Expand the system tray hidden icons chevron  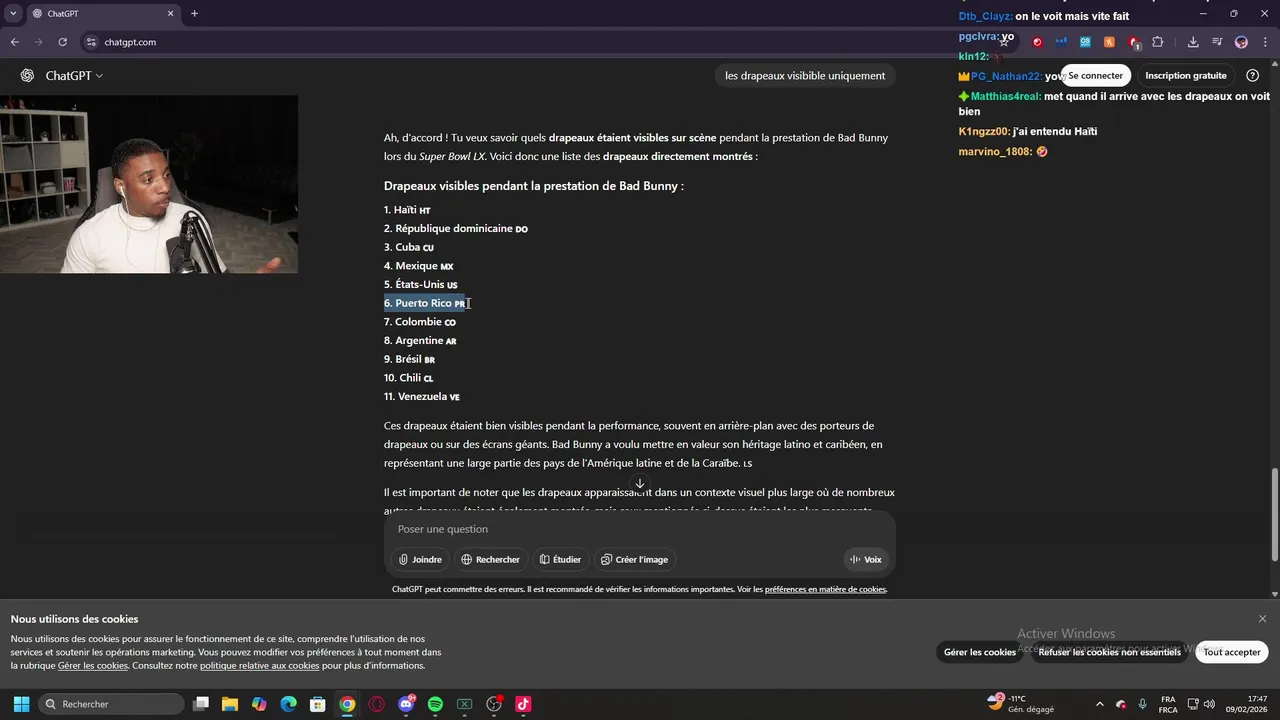[1100, 704]
